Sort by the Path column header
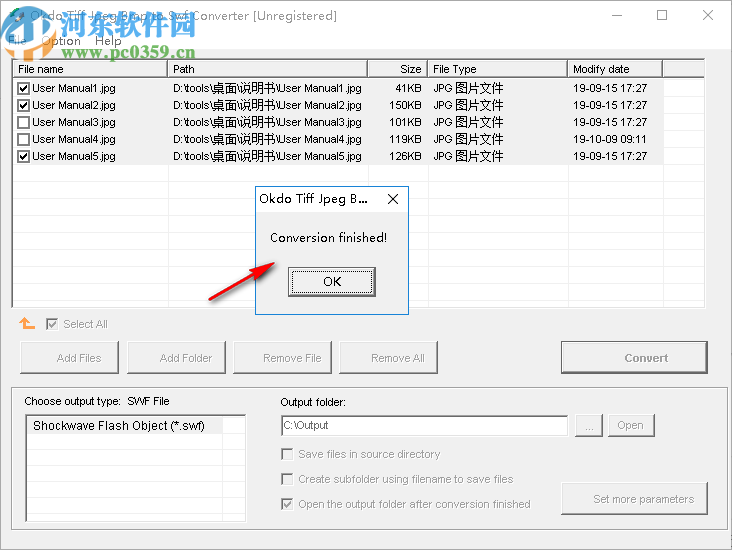Screen dimensions: 732x550 268,69
